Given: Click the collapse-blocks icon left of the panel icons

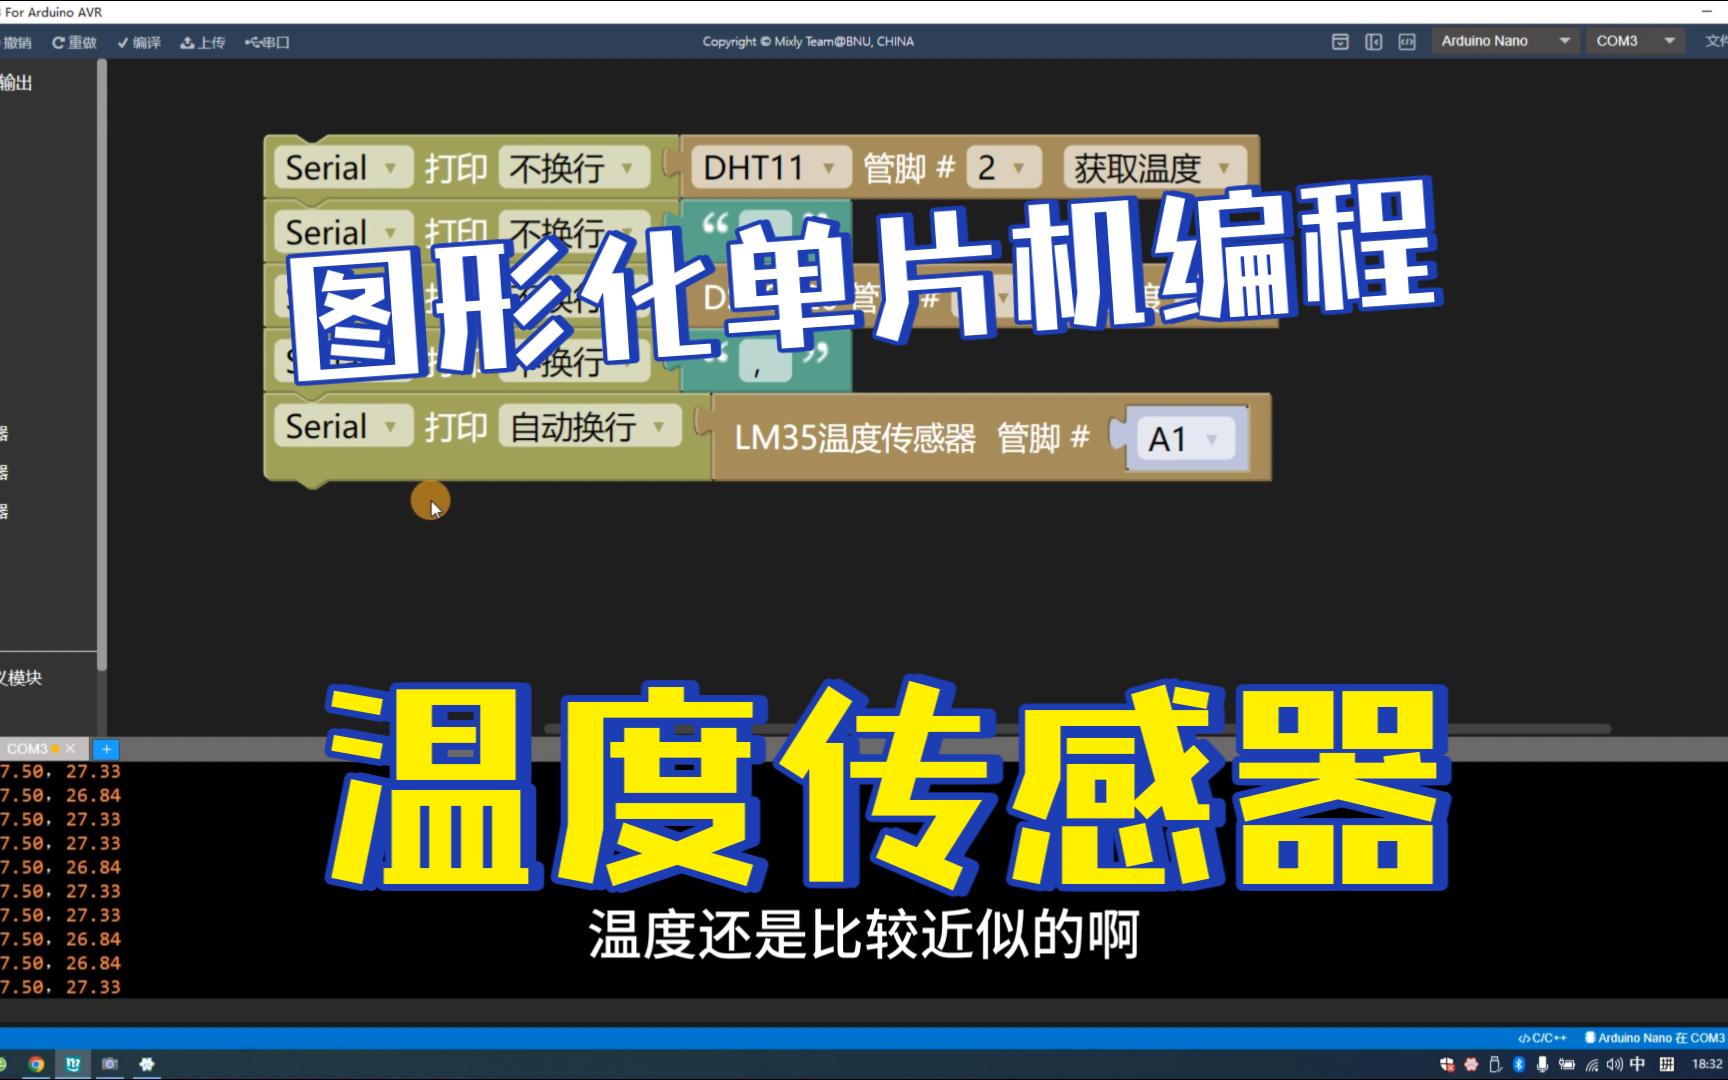Looking at the screenshot, I should (1340, 42).
